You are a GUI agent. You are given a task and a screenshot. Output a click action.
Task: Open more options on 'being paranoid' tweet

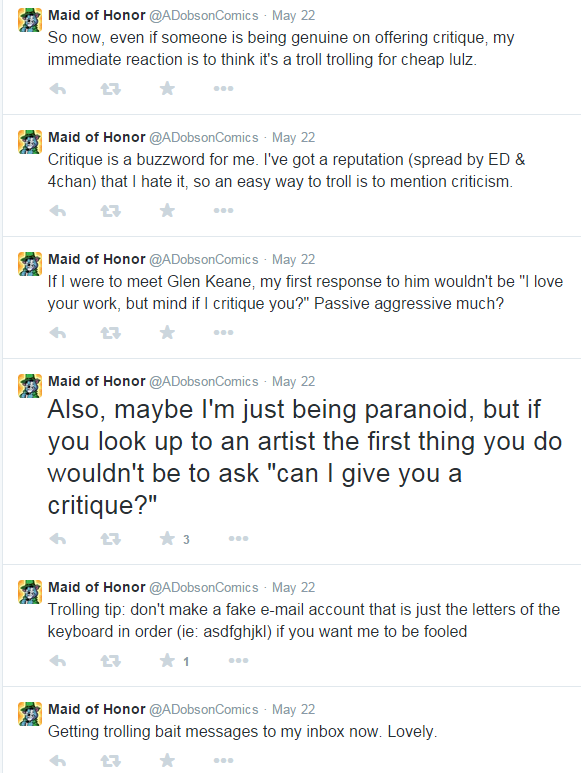pos(239,538)
